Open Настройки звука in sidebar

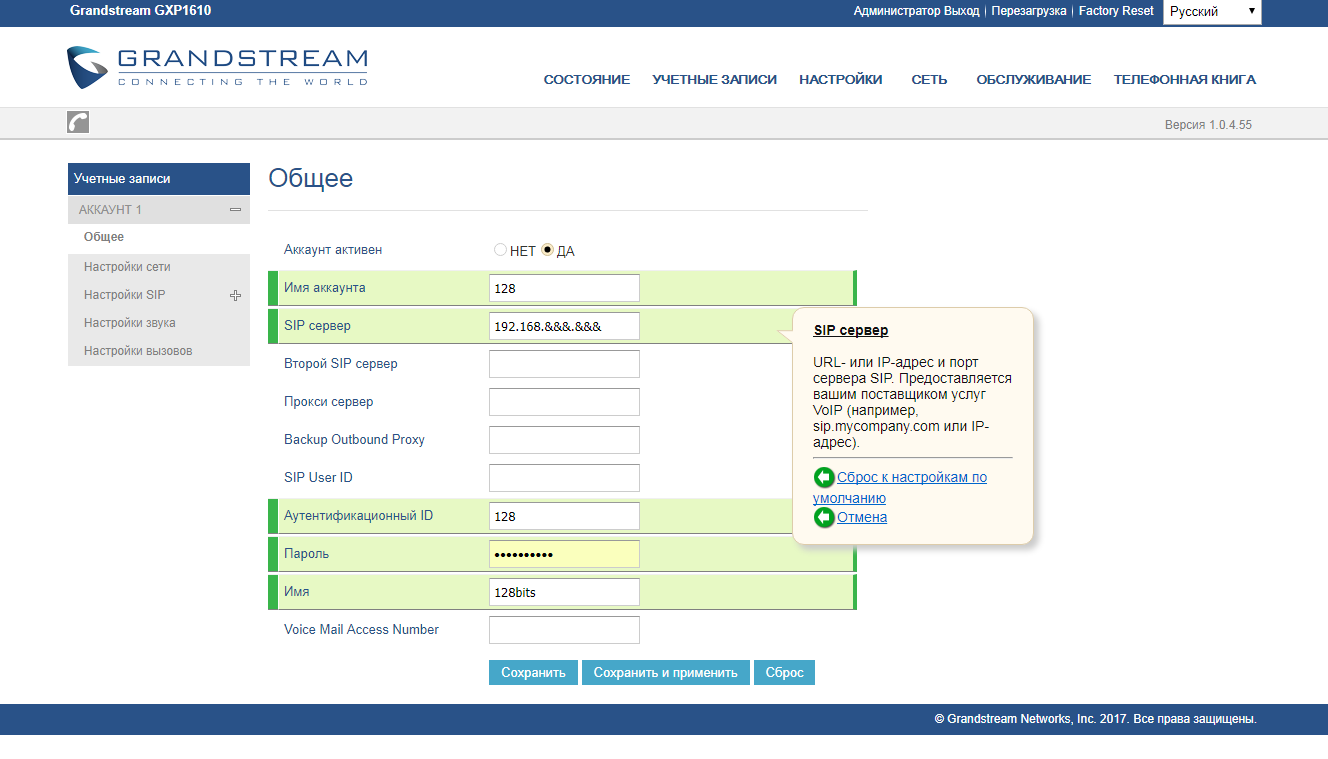130,323
